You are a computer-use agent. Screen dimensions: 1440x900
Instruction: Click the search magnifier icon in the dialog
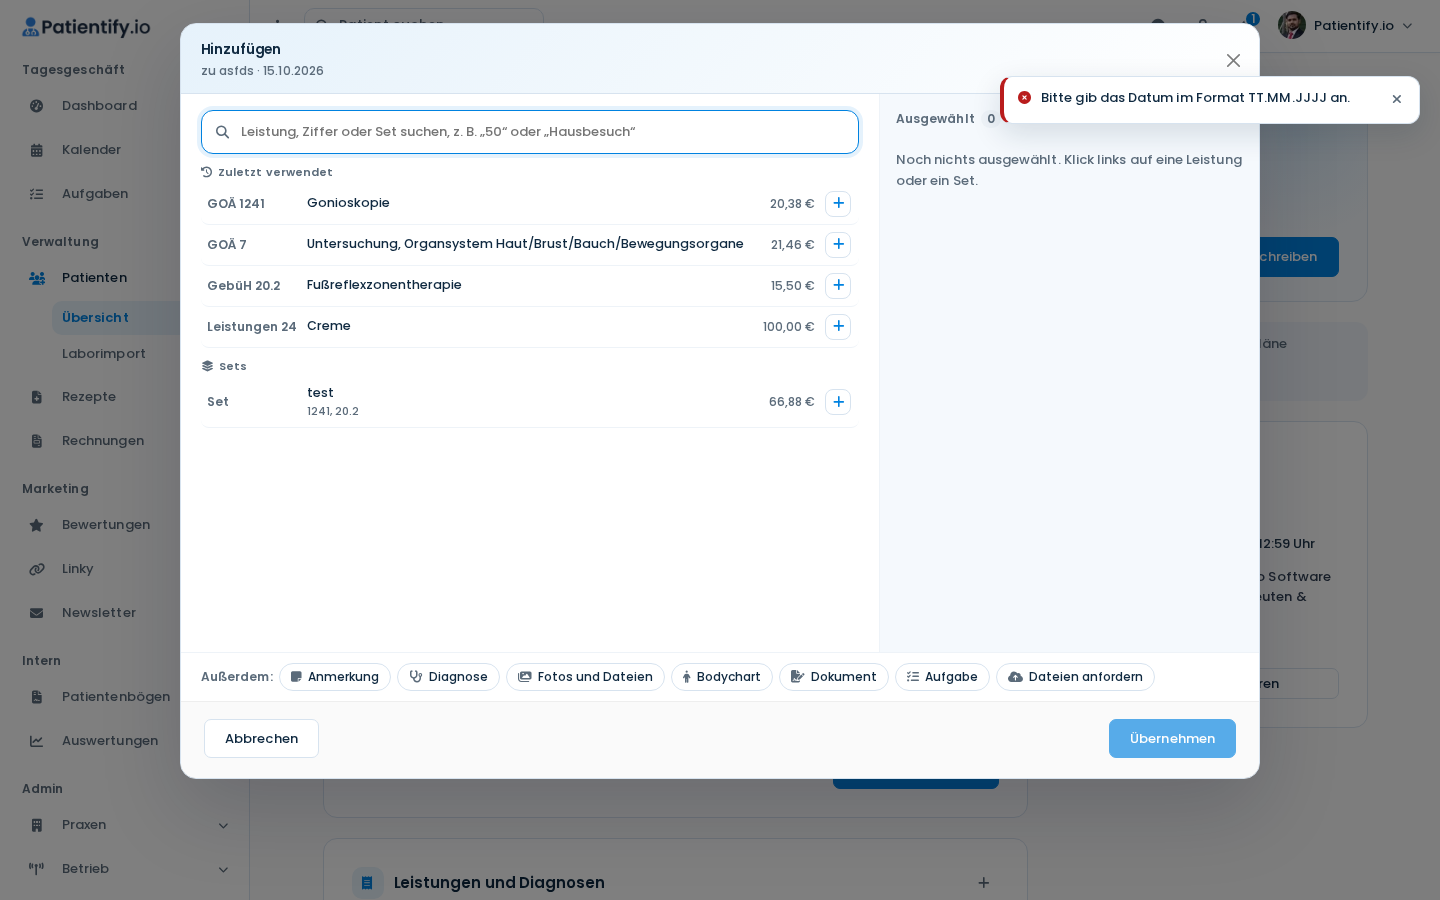[223, 132]
